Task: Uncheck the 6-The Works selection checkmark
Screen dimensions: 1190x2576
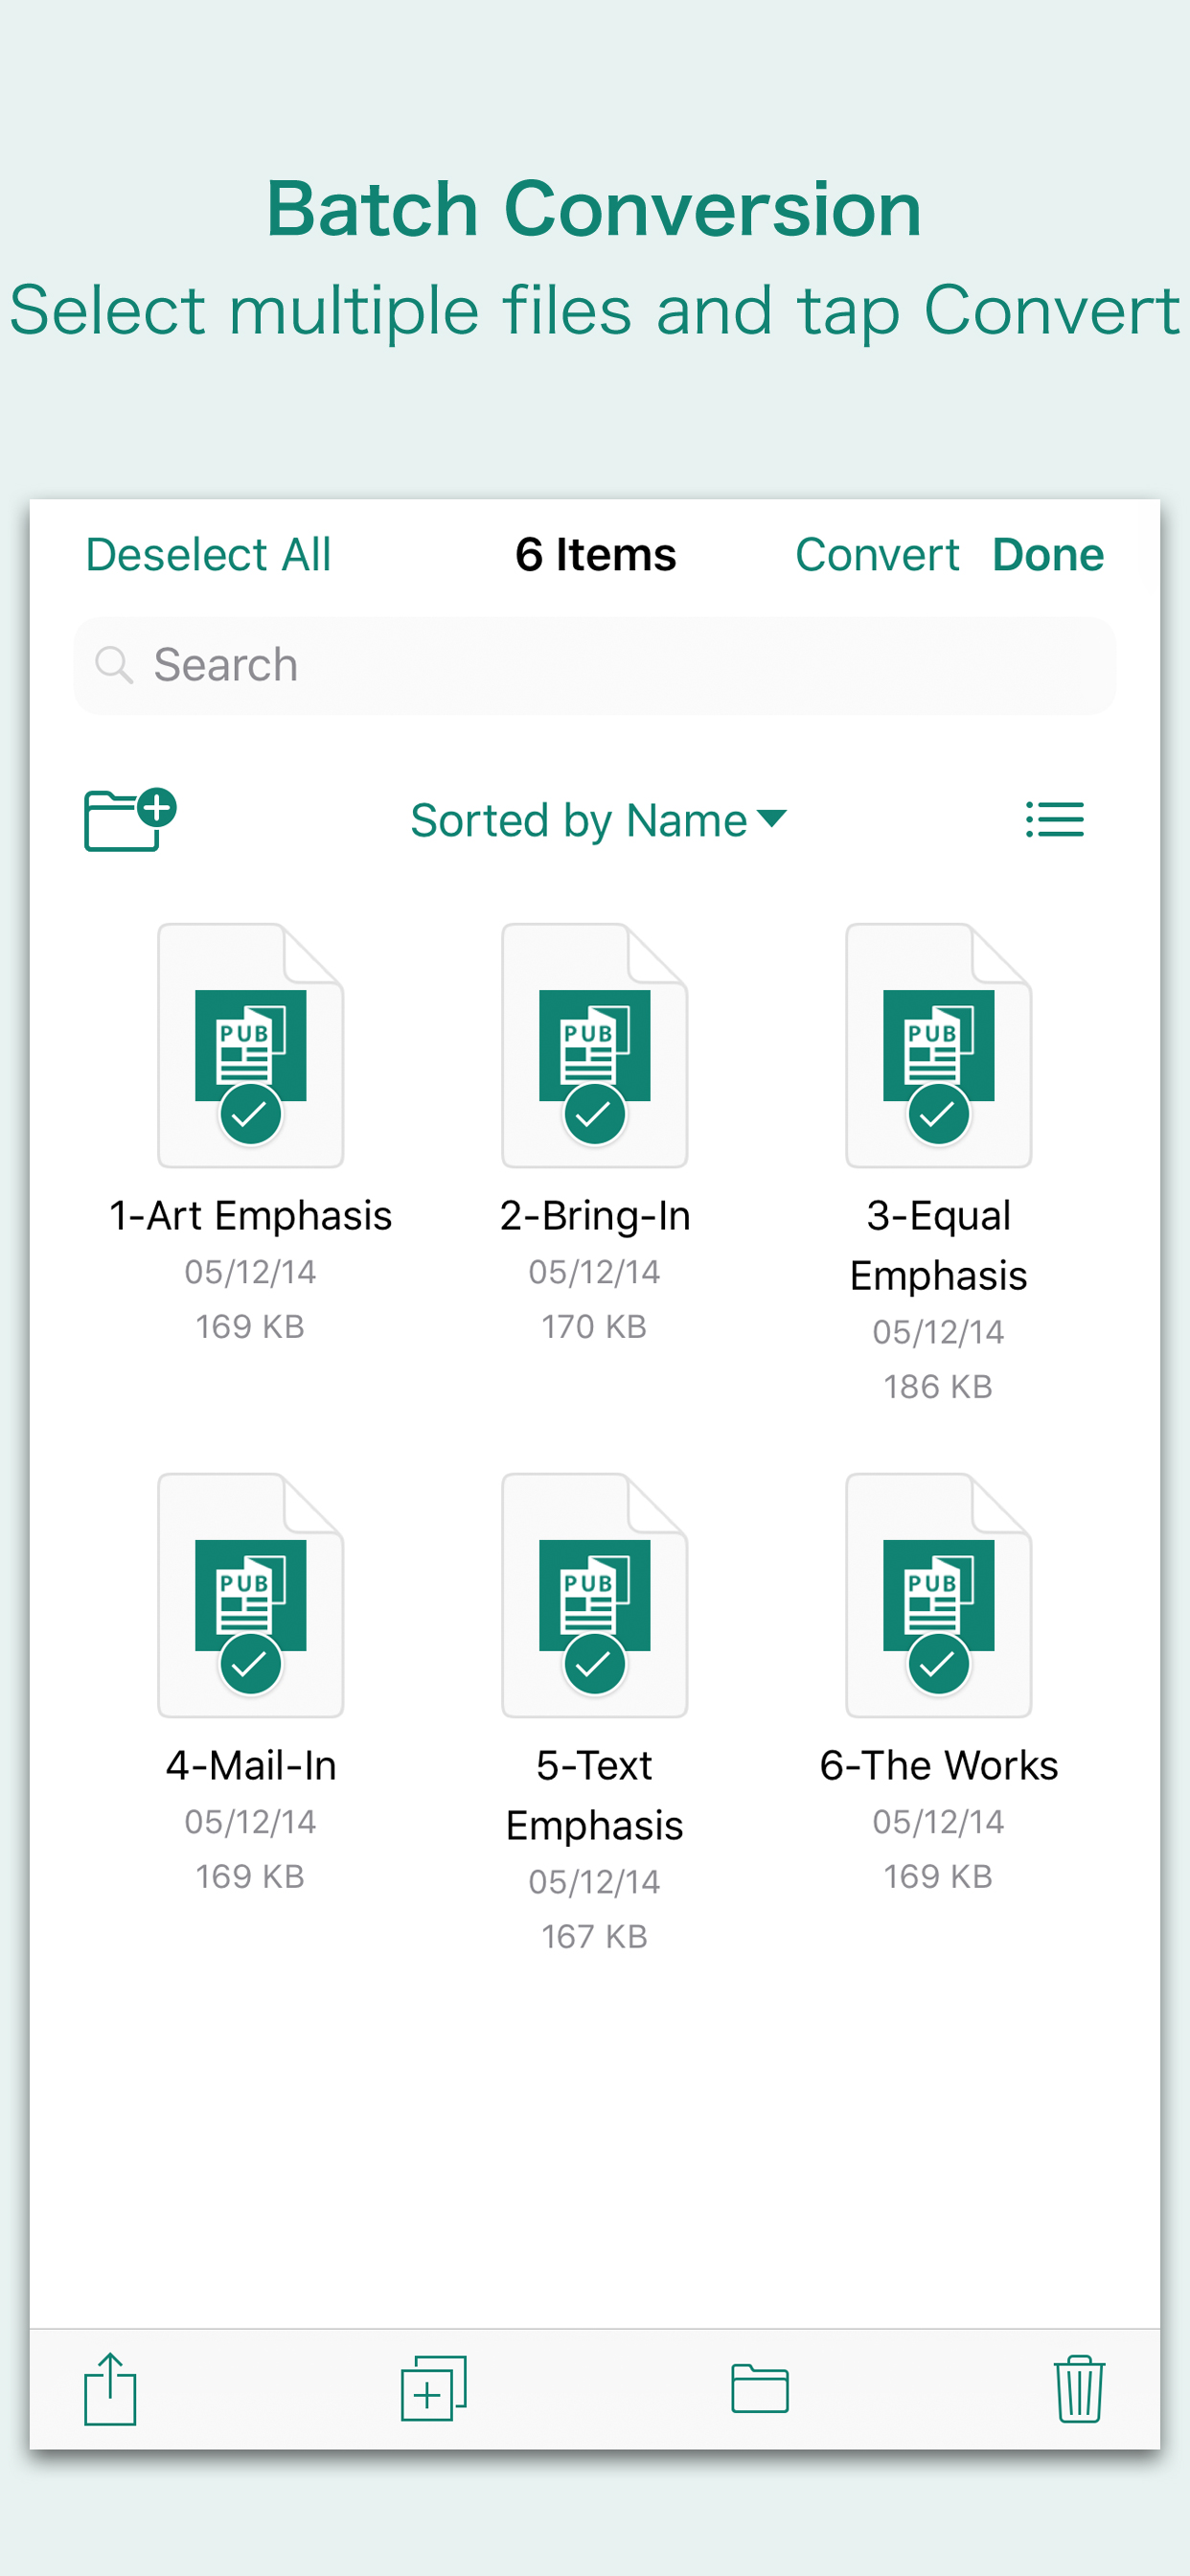Action: (x=938, y=1664)
